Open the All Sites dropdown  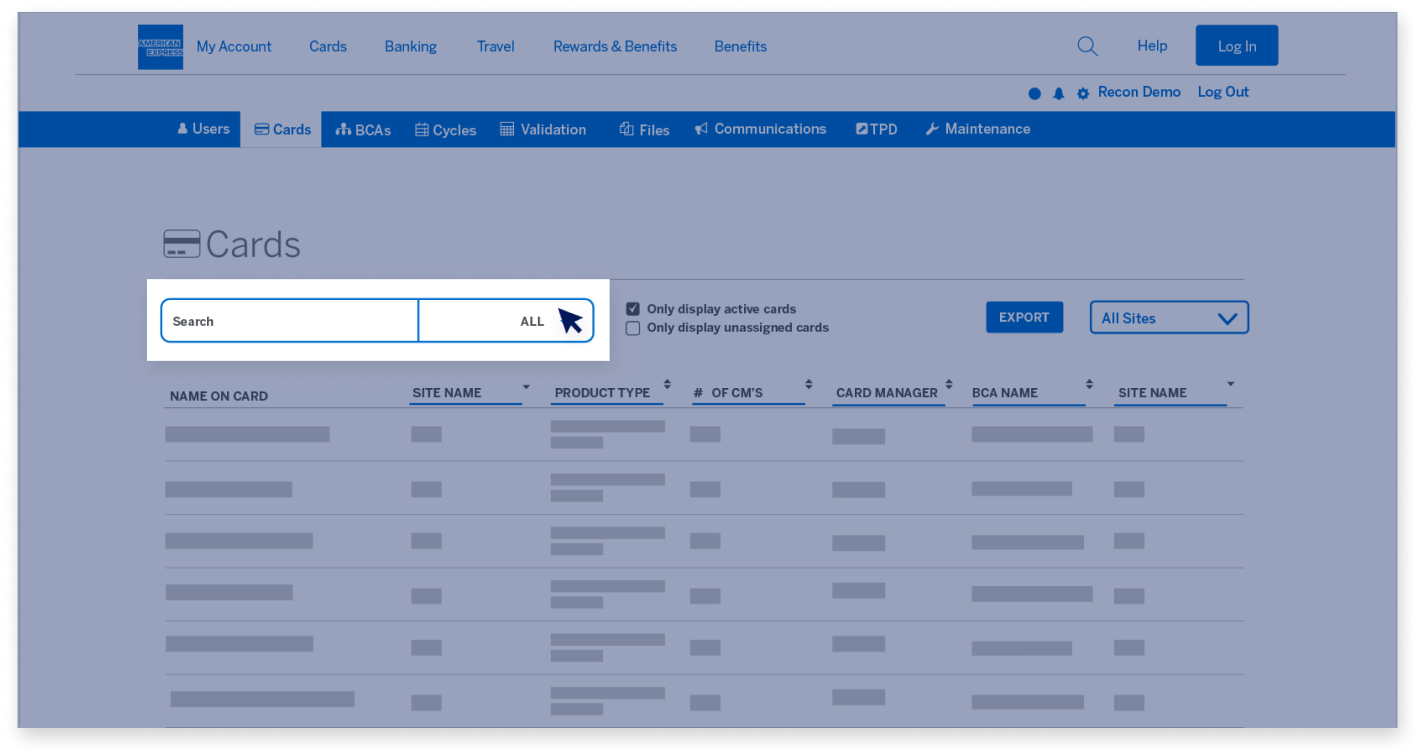(1168, 317)
